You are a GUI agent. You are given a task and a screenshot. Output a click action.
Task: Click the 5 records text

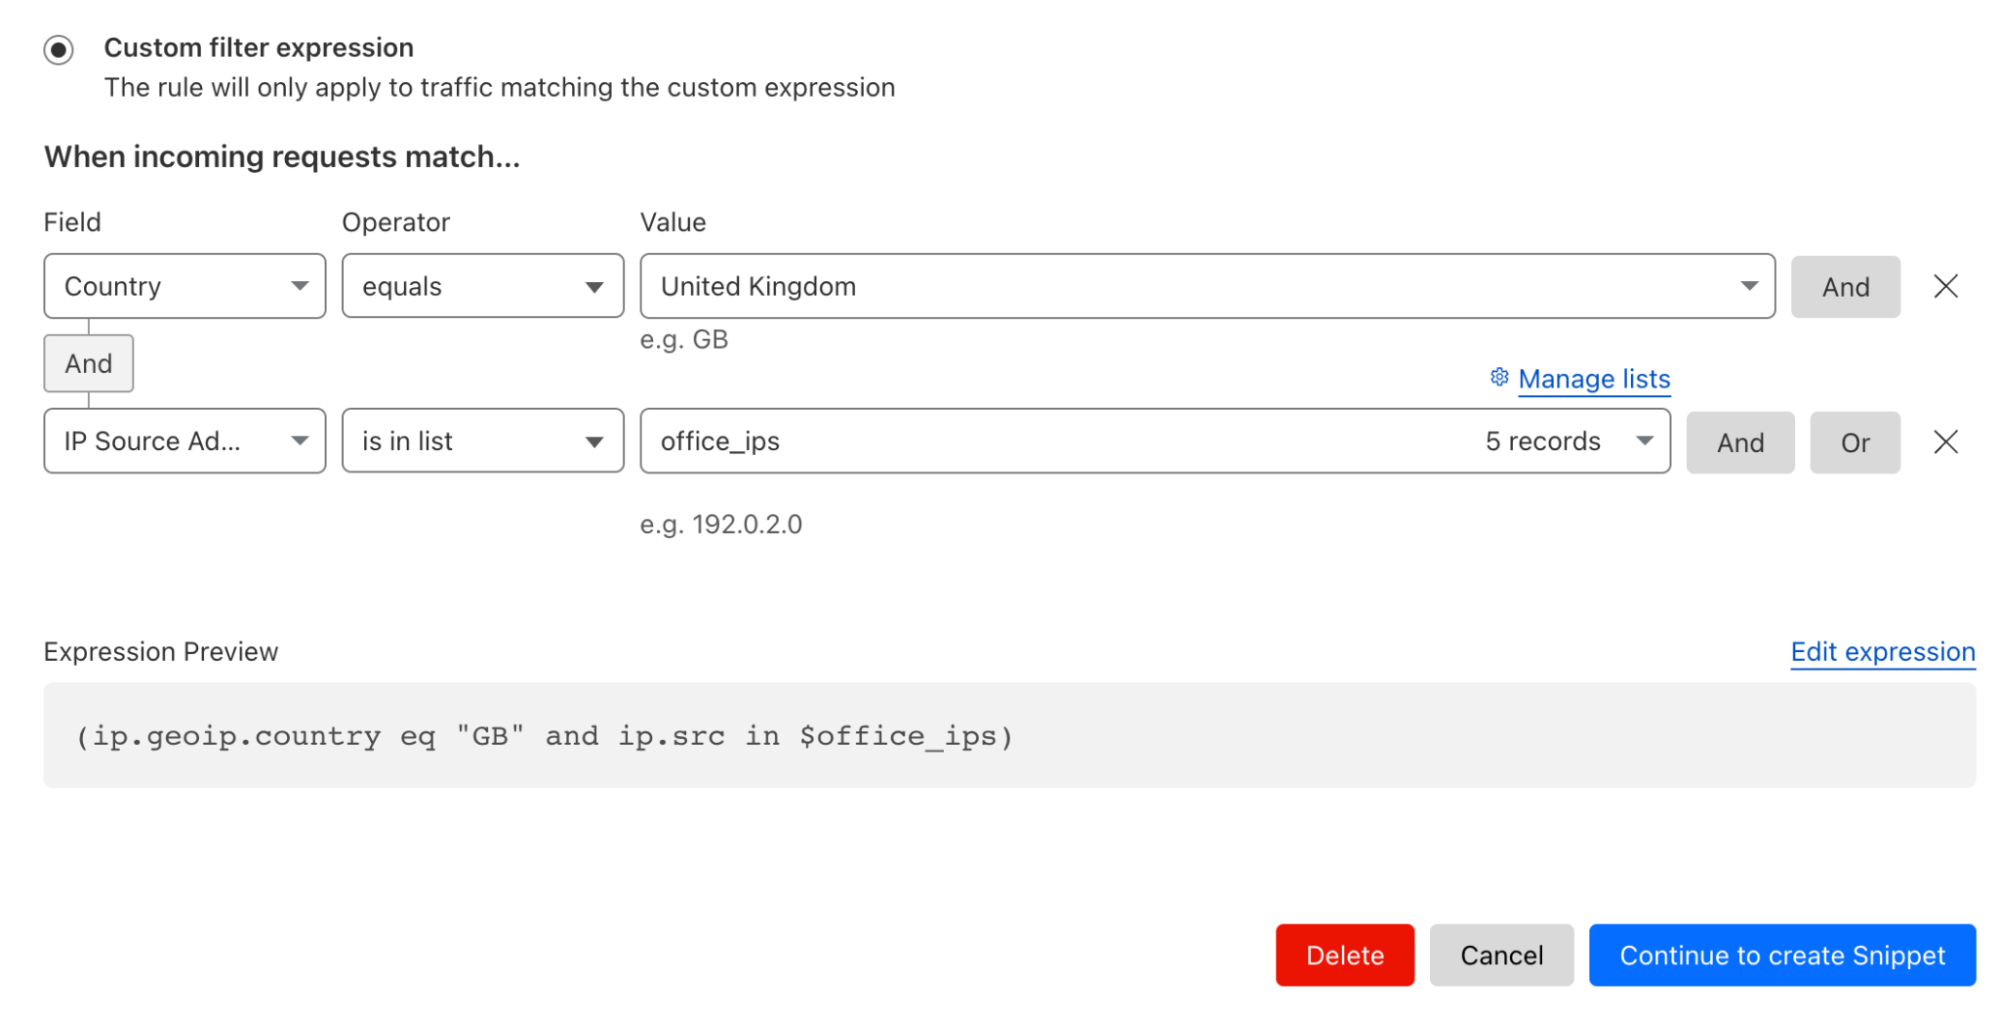coord(1542,441)
